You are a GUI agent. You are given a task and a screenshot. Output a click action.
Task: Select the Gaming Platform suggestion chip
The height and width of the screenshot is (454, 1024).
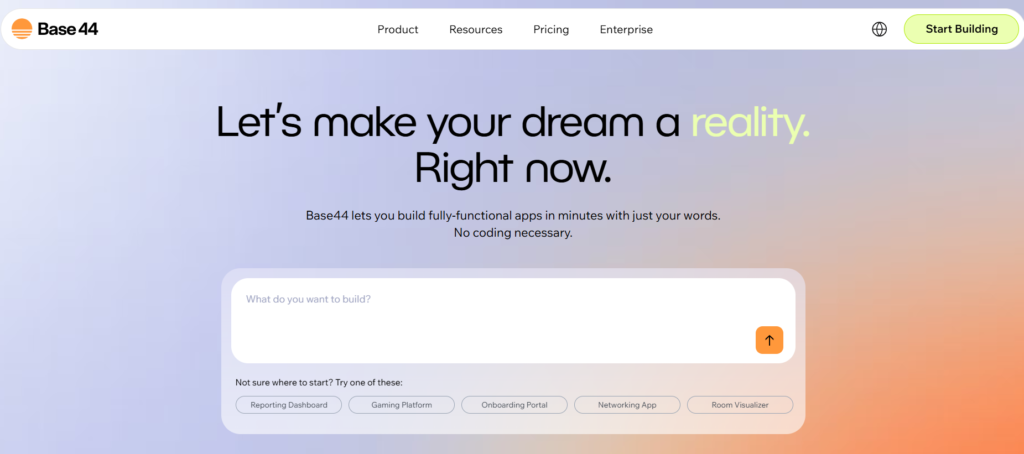[x=401, y=405]
